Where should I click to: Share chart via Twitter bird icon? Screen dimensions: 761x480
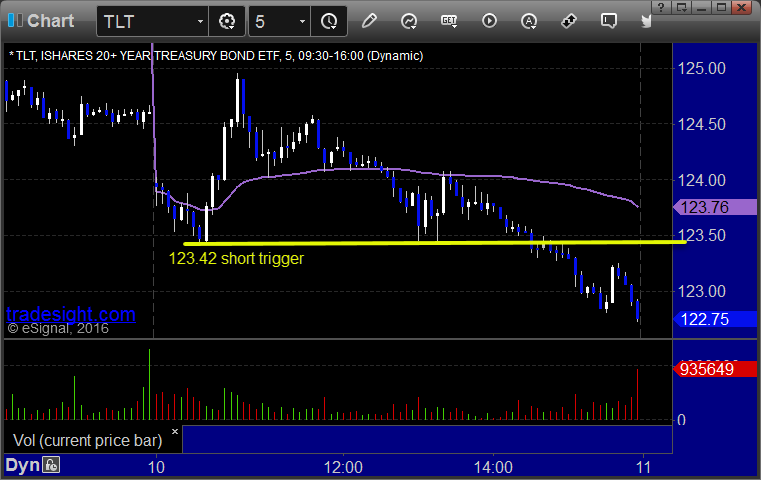[646, 21]
